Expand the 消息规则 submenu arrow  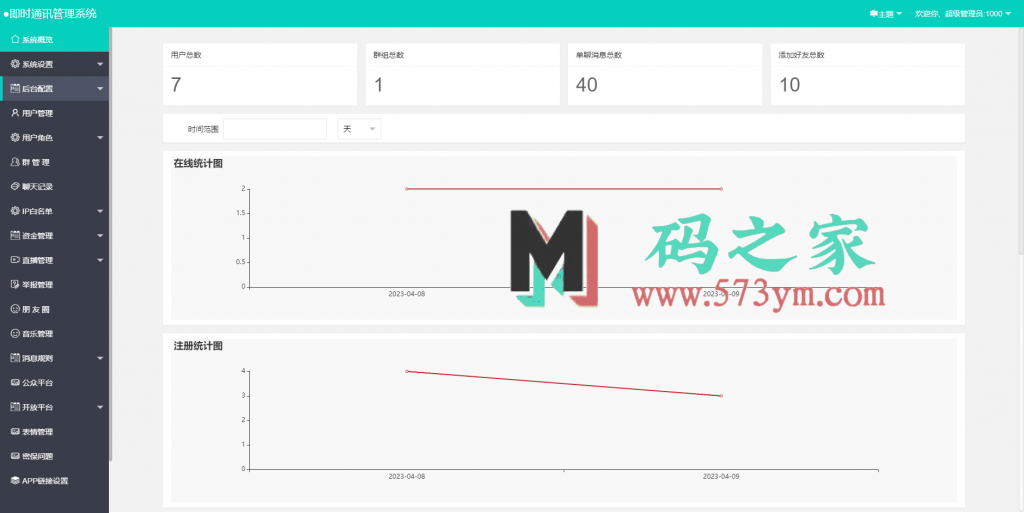point(100,358)
